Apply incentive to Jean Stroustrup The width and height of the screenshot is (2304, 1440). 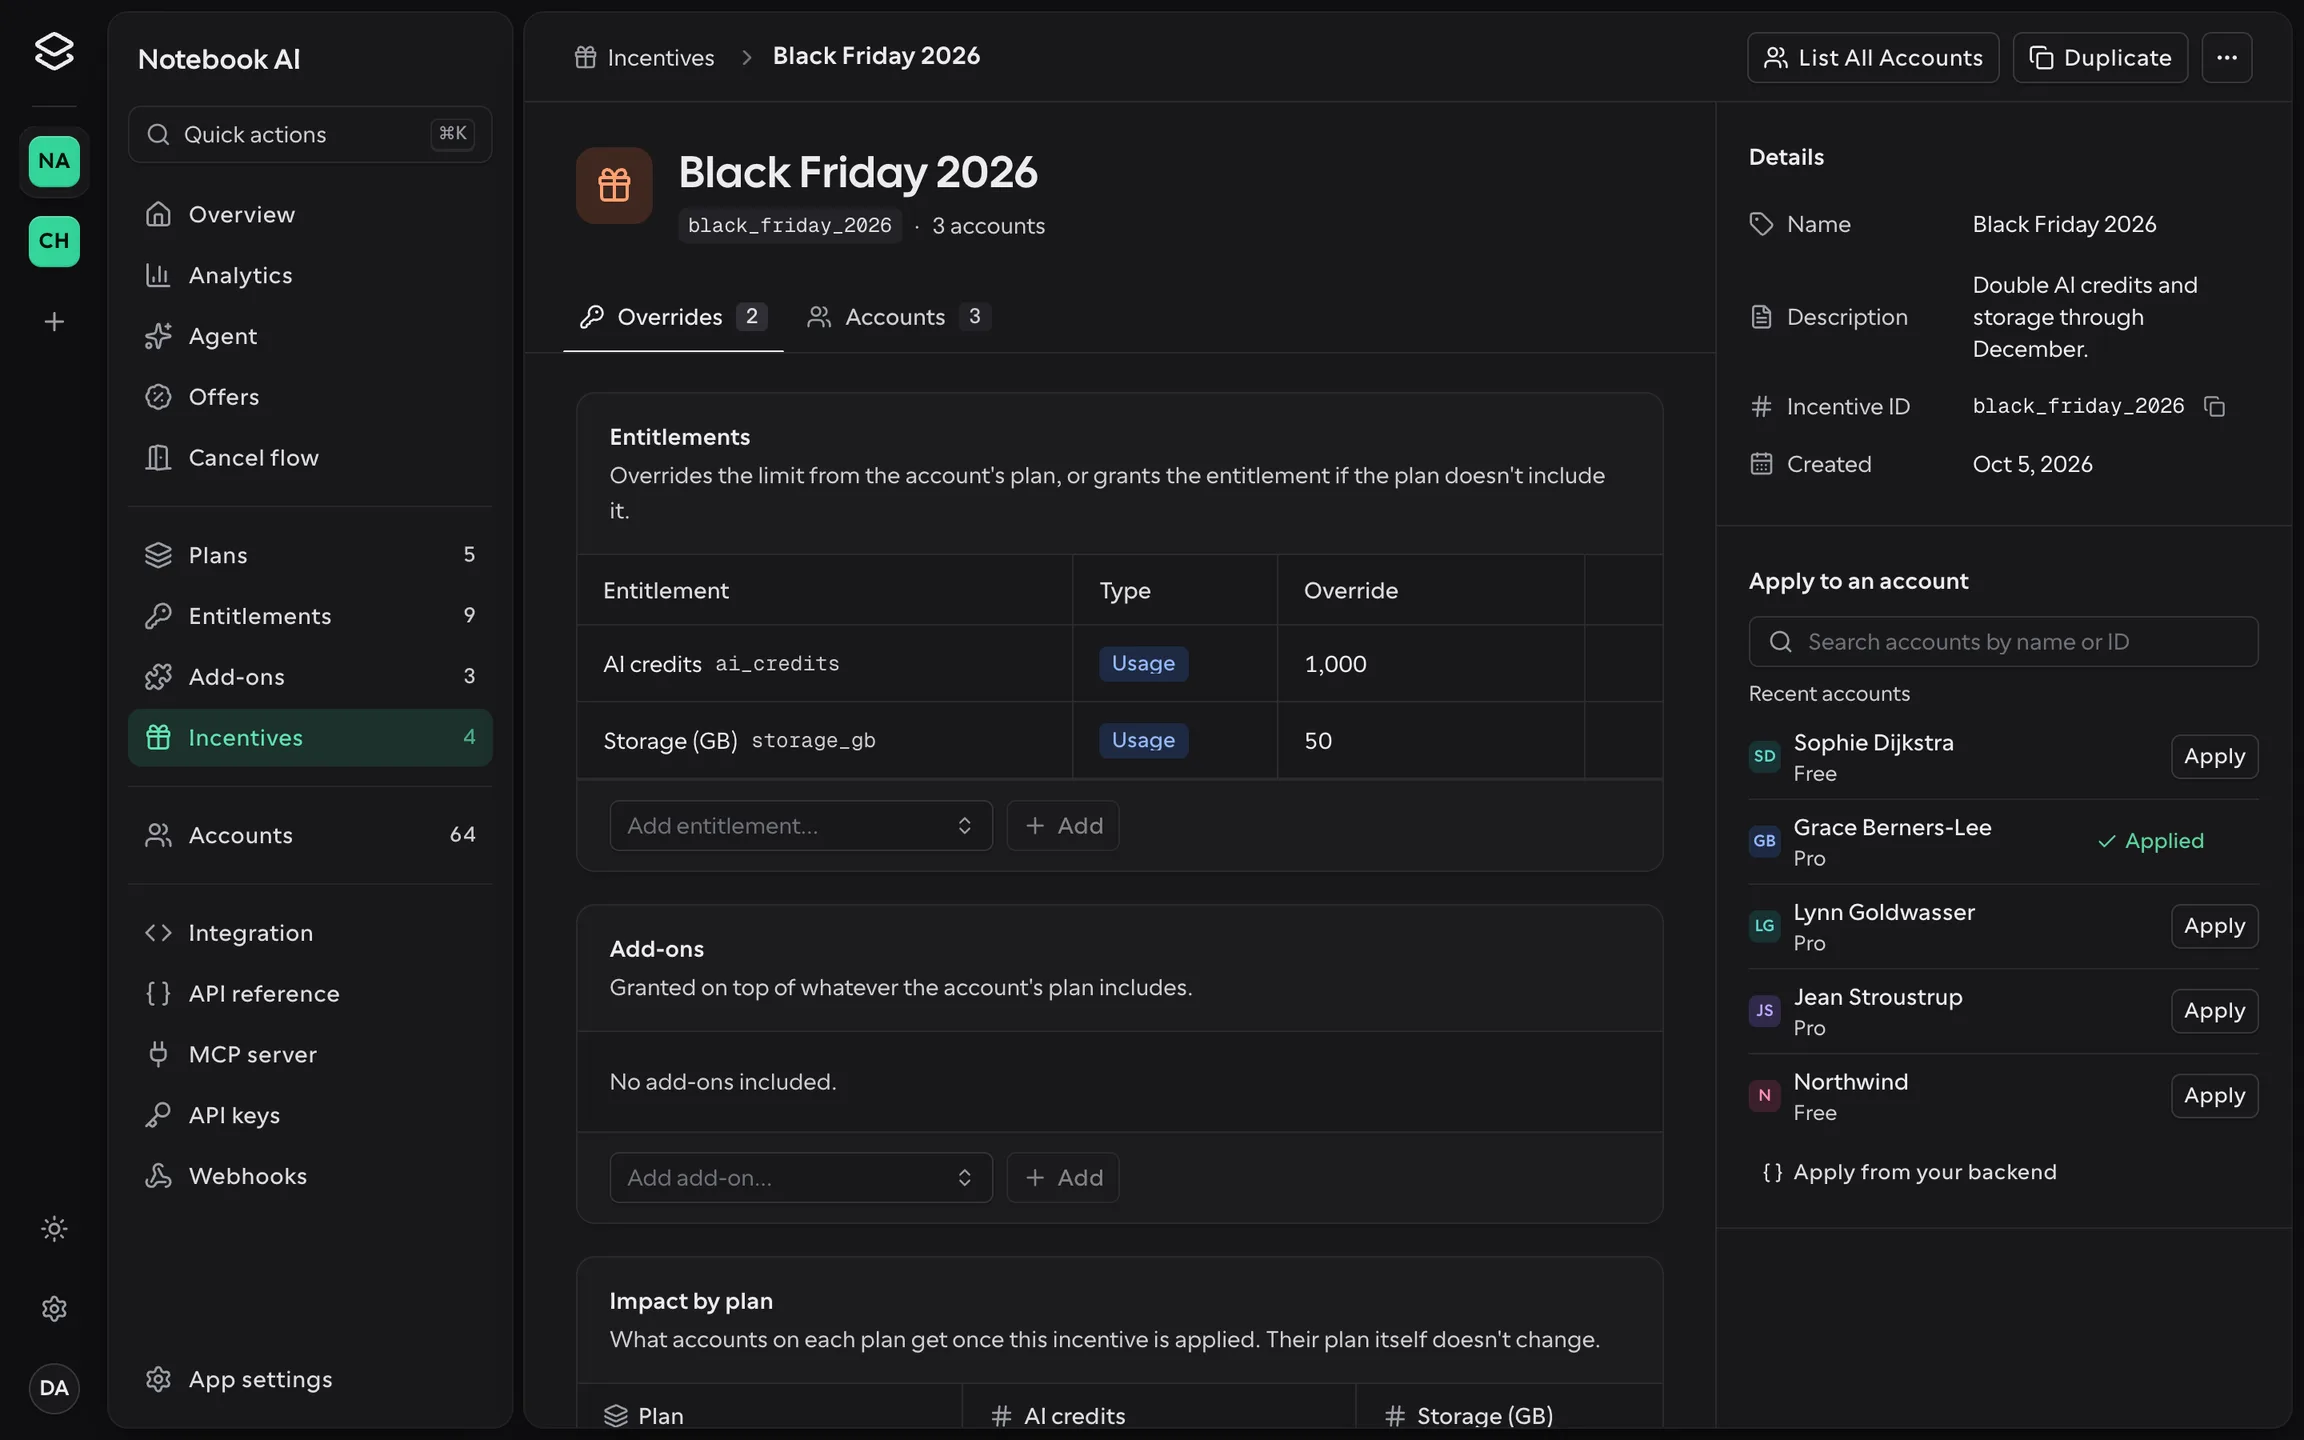(x=2214, y=1011)
